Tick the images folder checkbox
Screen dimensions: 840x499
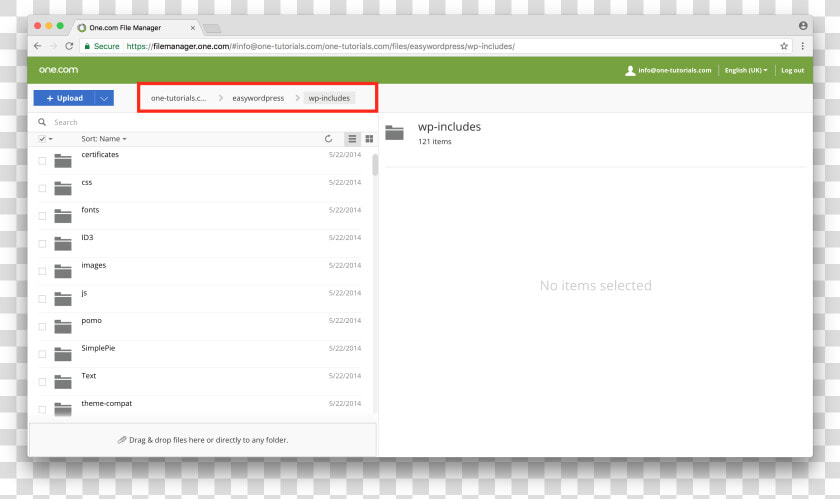click(42, 271)
